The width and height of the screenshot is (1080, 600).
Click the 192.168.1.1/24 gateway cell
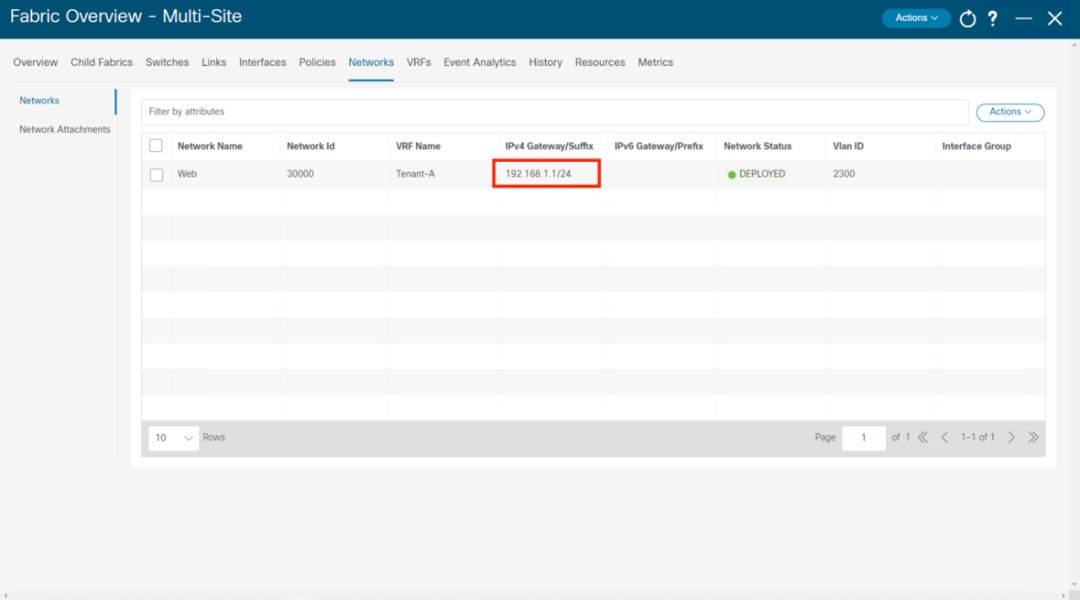(538, 174)
